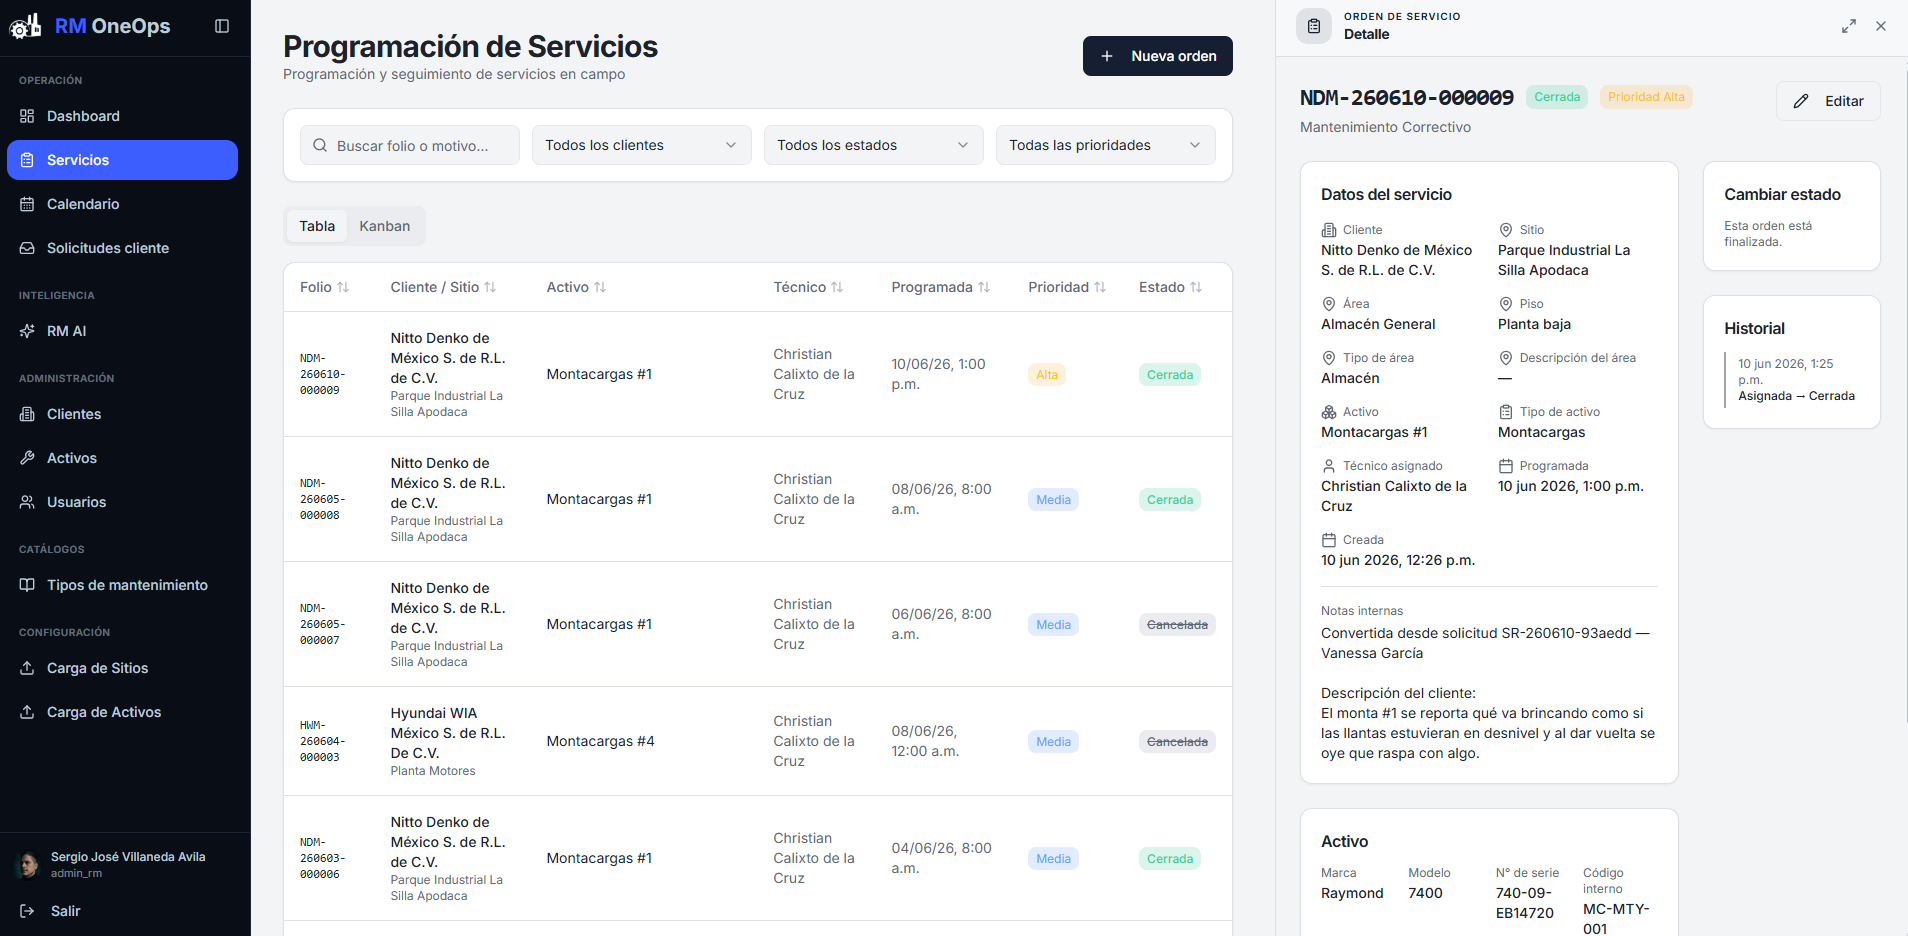Click the Usuarios people icon
This screenshot has width=1908, height=936.
pyautogui.click(x=27, y=502)
